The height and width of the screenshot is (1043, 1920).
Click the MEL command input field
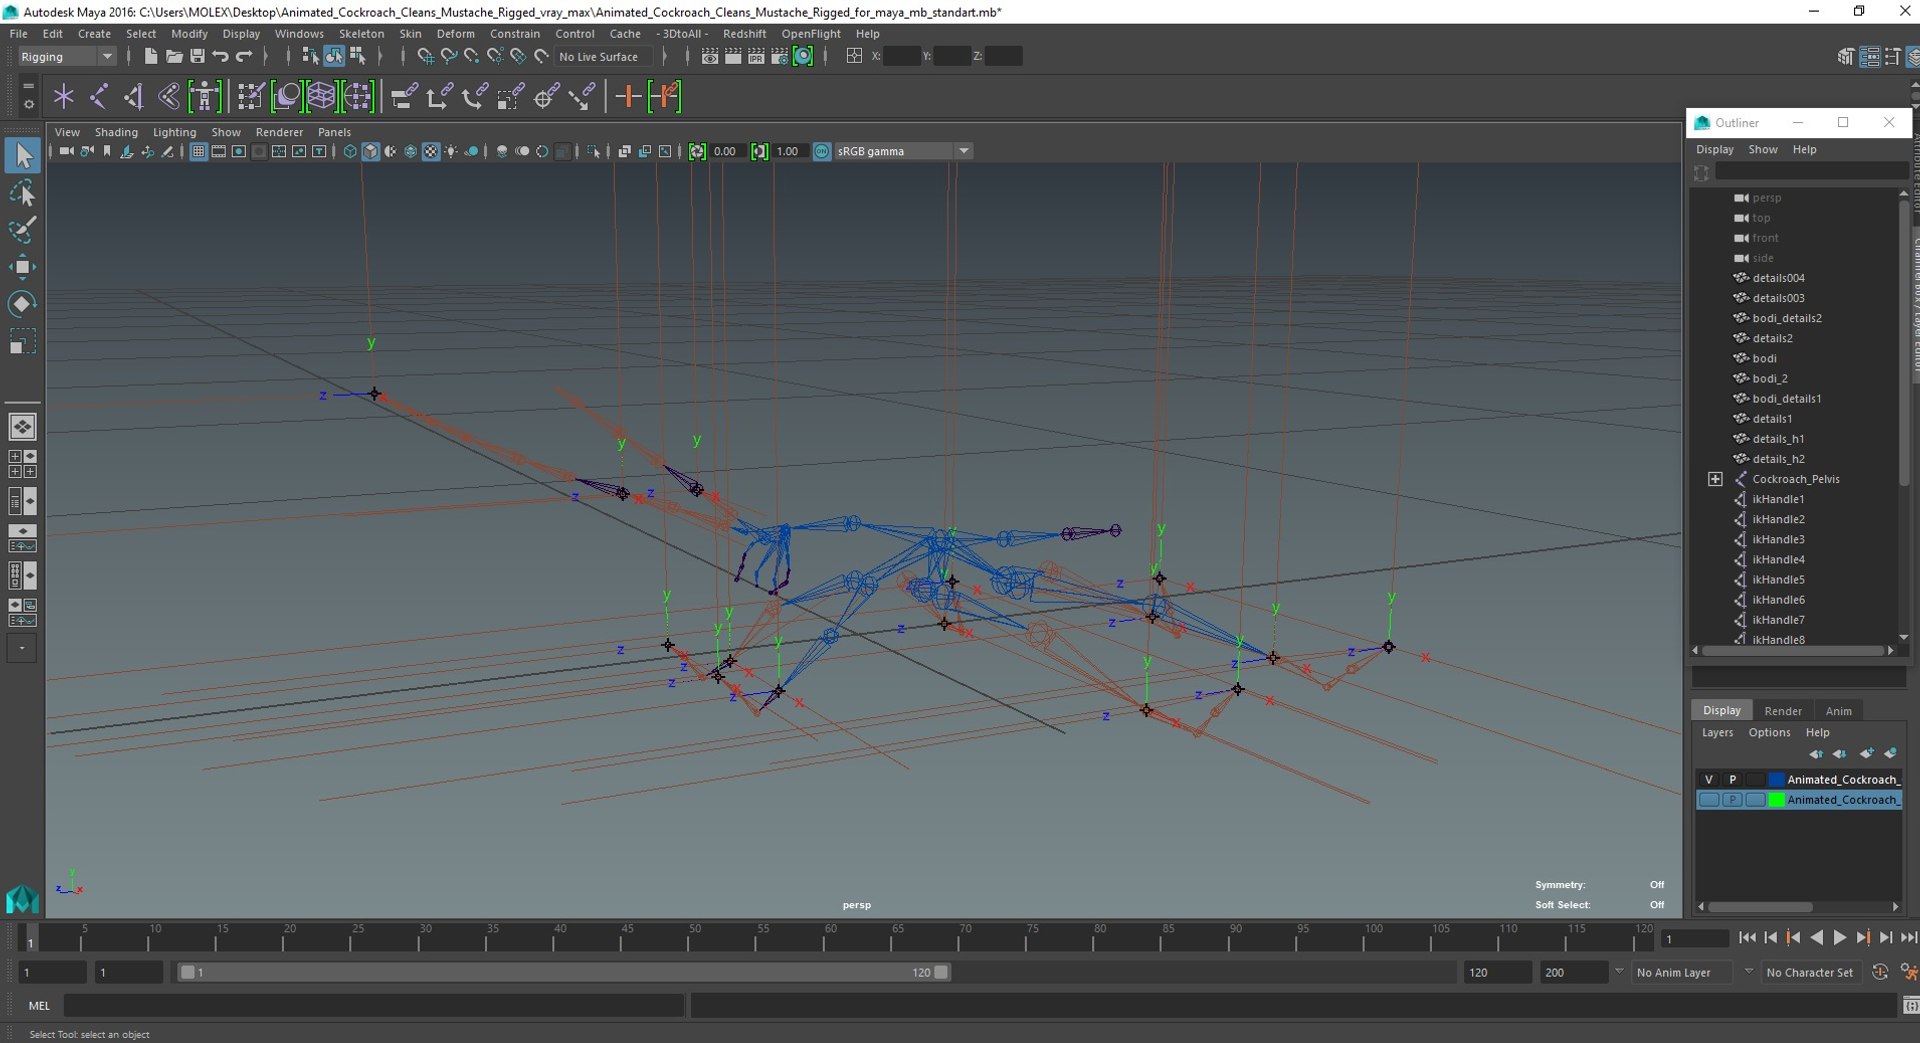coord(374,1006)
